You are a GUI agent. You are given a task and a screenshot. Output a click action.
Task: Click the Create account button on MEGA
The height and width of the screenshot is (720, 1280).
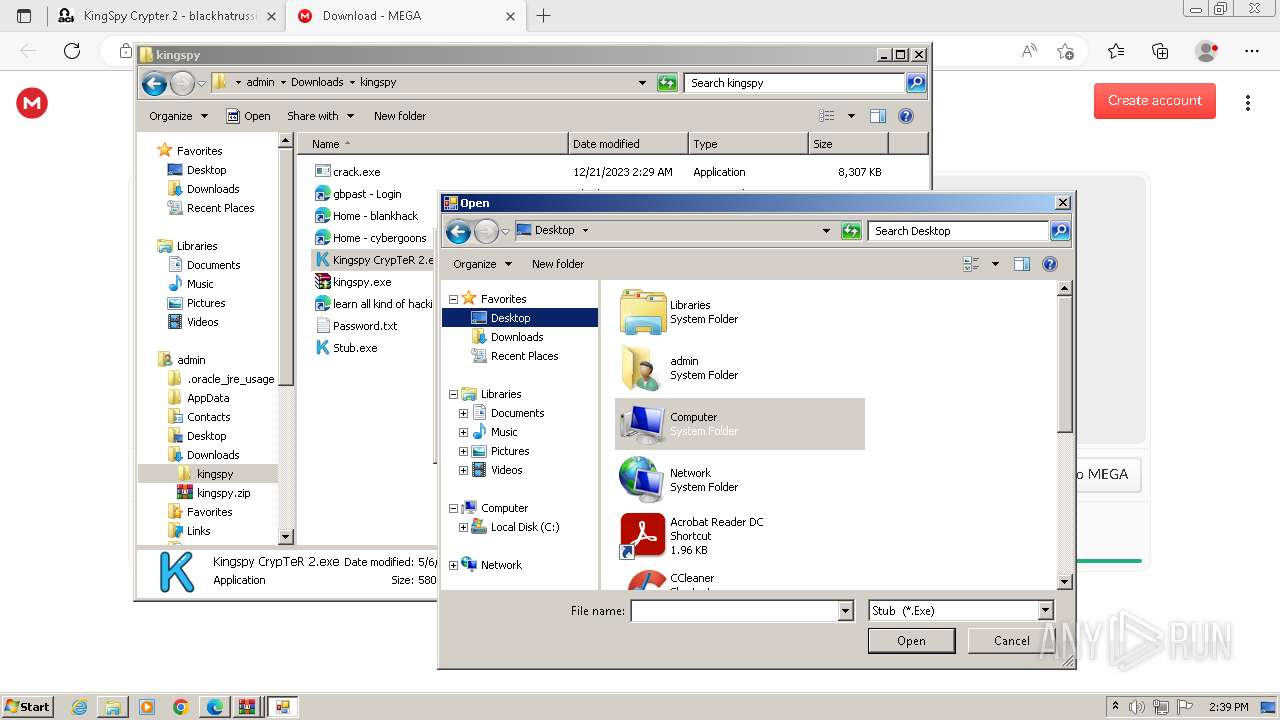tap(1154, 100)
